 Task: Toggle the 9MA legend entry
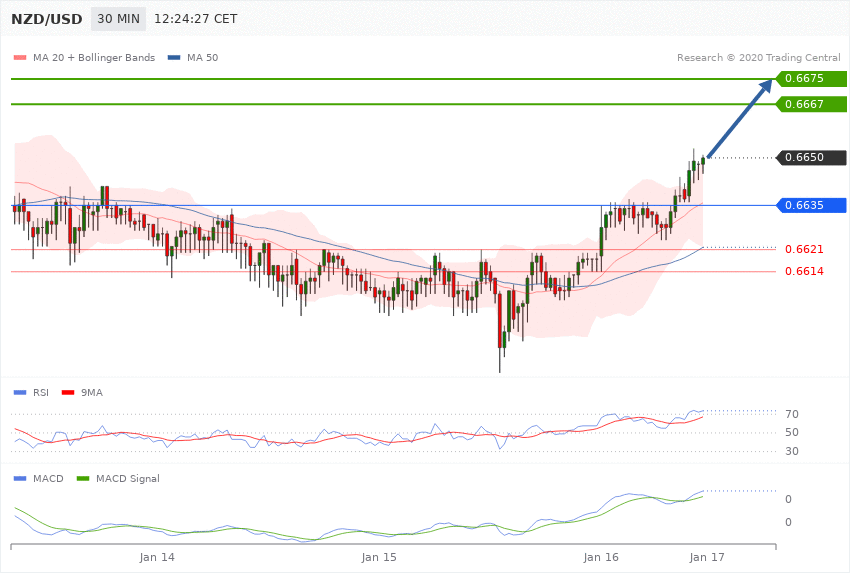coord(82,392)
